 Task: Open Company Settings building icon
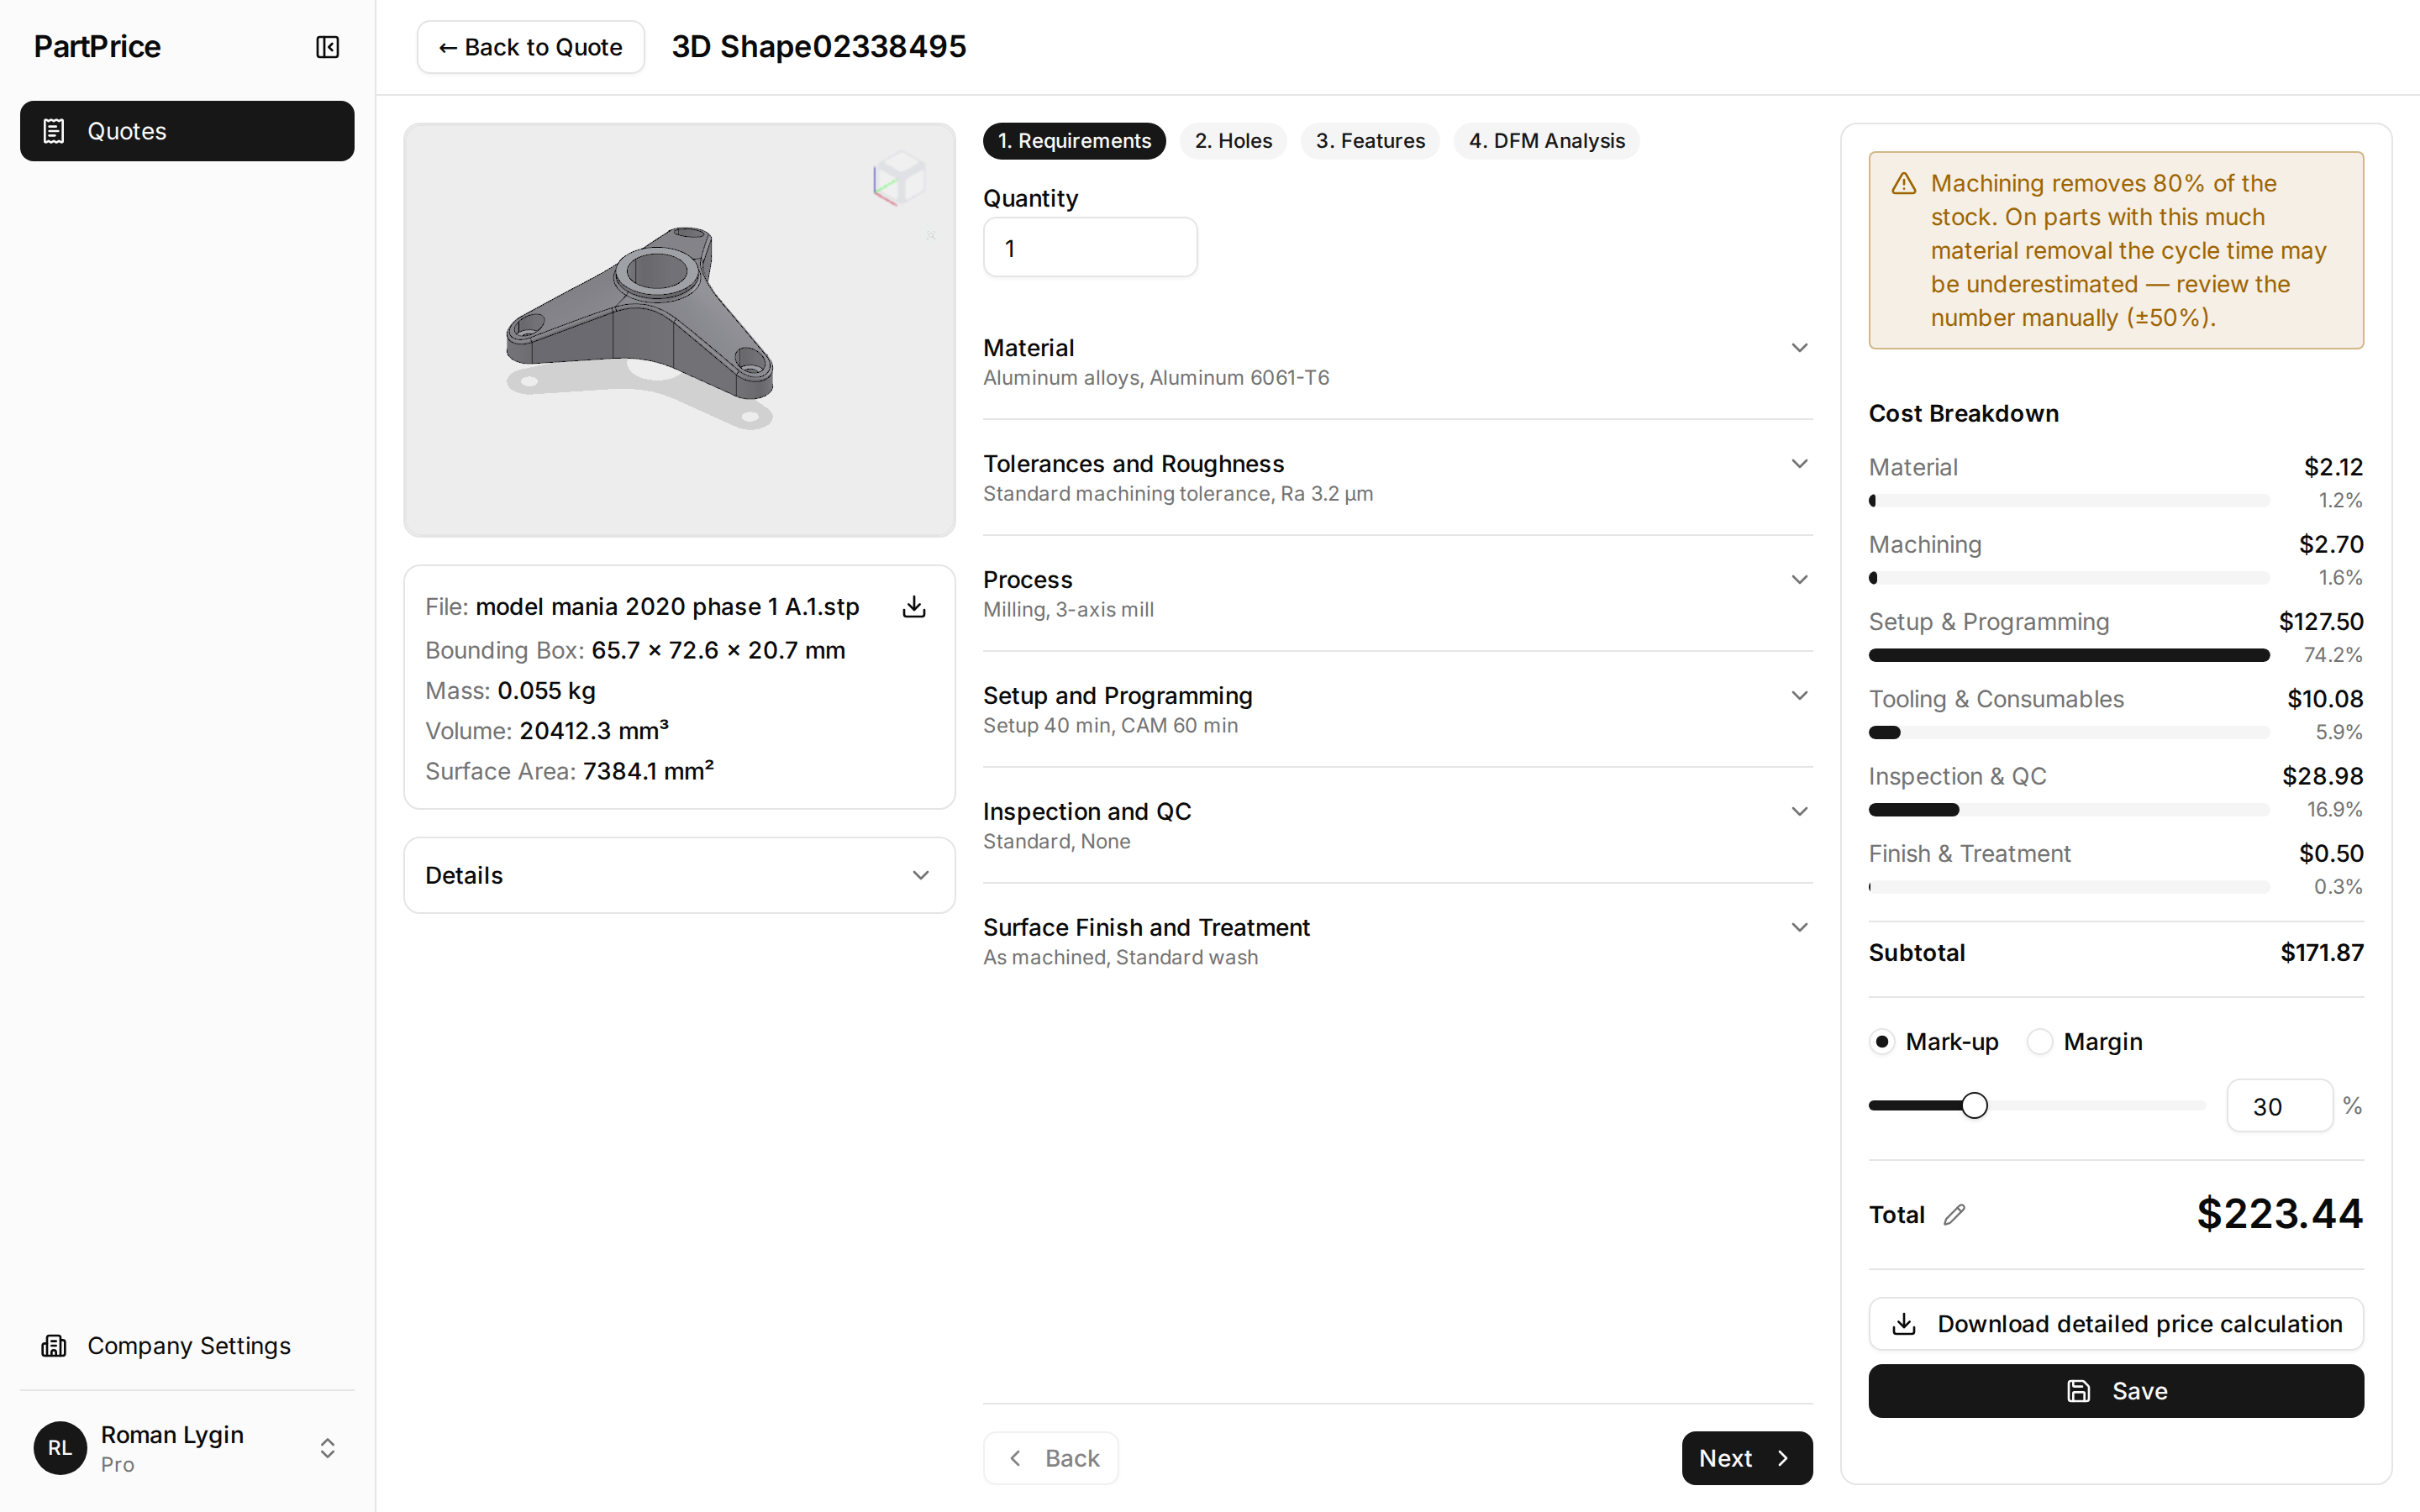pos(54,1346)
